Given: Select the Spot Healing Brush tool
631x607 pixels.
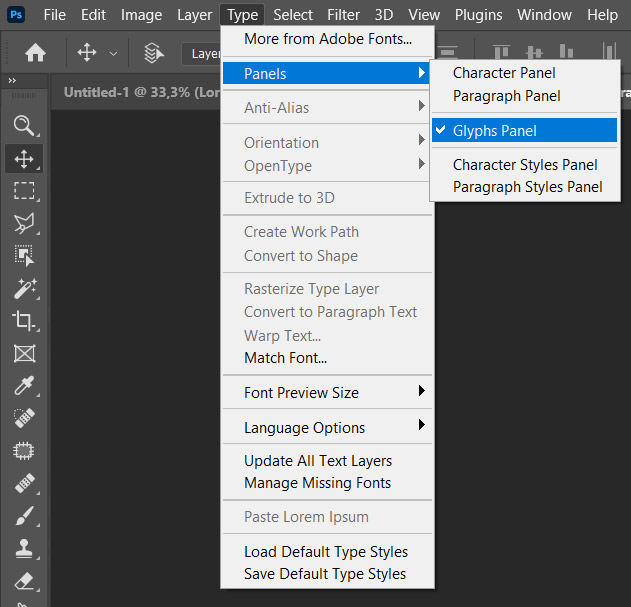Looking at the screenshot, I should [25, 418].
